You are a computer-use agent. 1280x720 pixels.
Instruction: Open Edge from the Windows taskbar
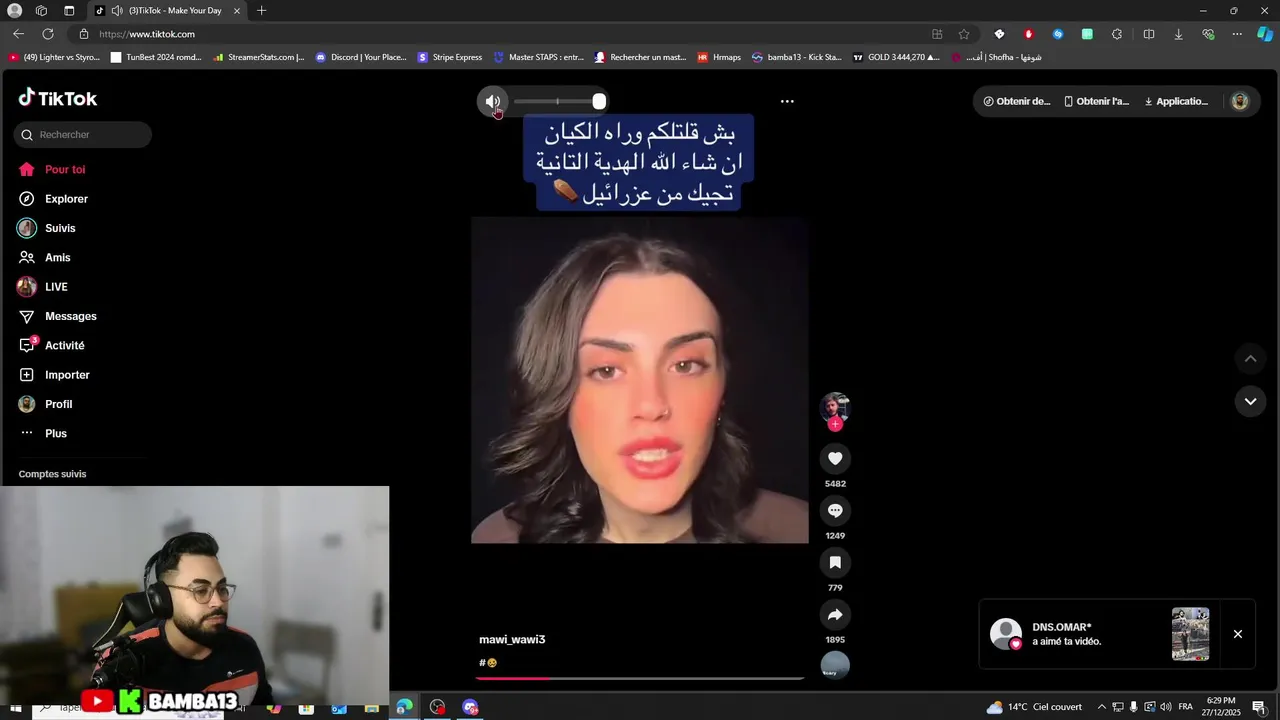(x=404, y=707)
